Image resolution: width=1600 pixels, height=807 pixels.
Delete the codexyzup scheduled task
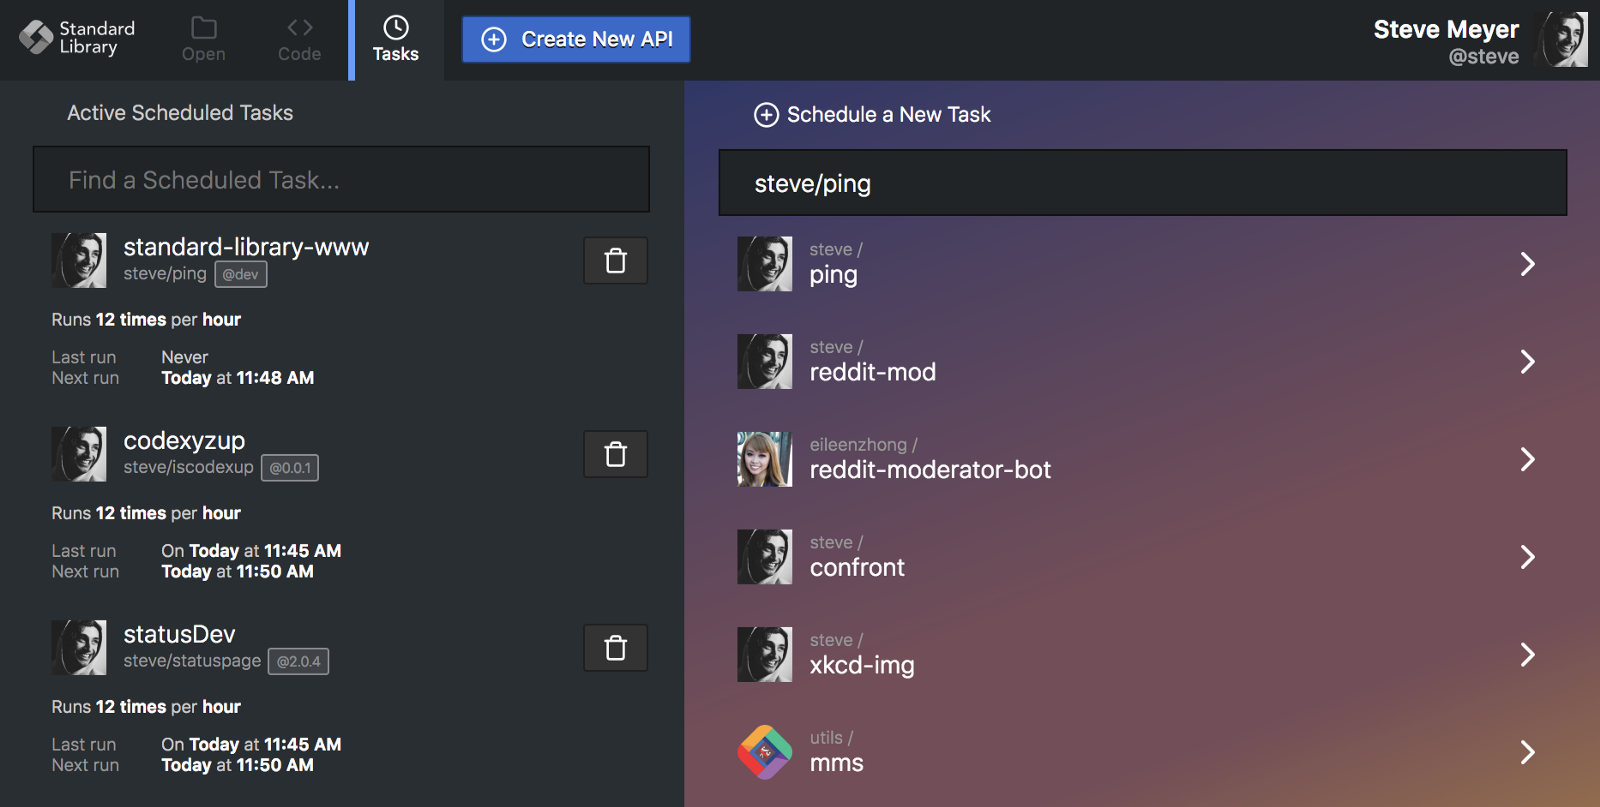pyautogui.click(x=615, y=455)
